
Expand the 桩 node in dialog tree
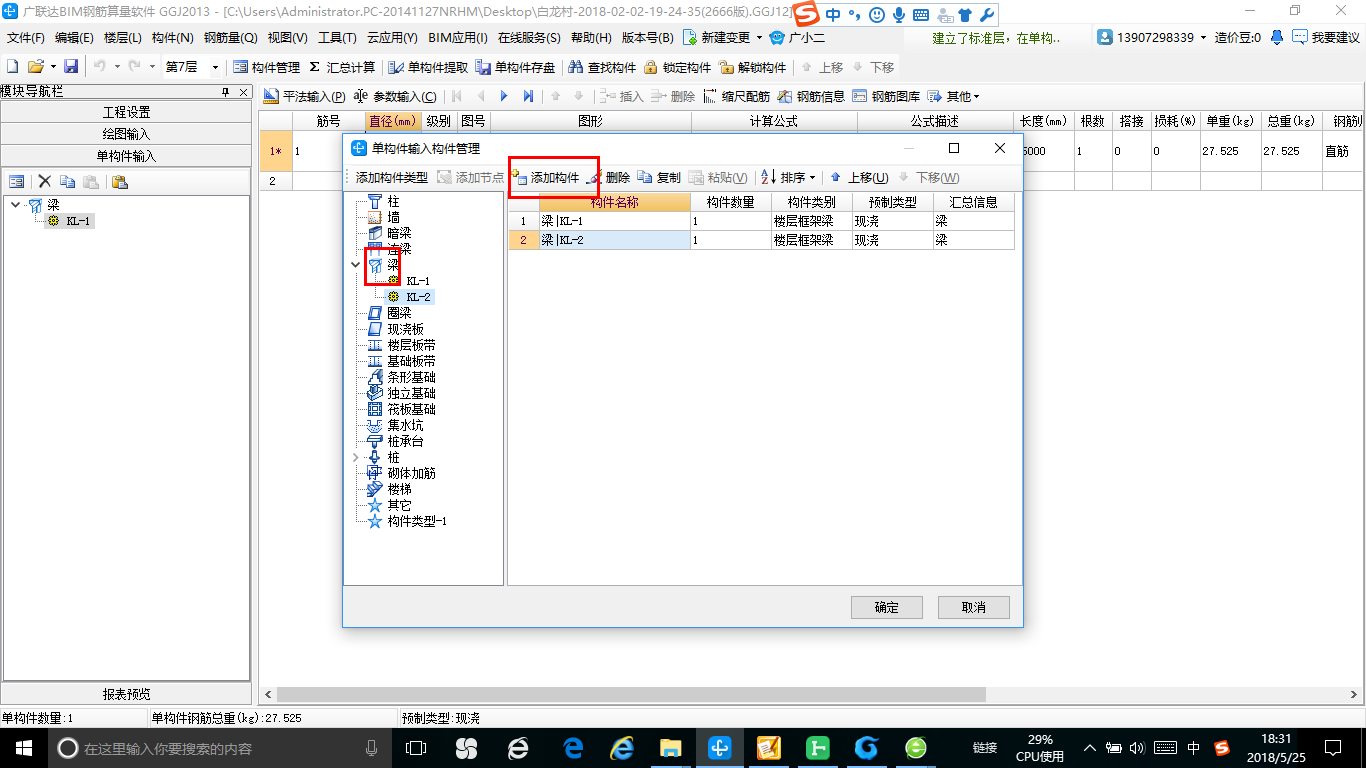coord(356,457)
